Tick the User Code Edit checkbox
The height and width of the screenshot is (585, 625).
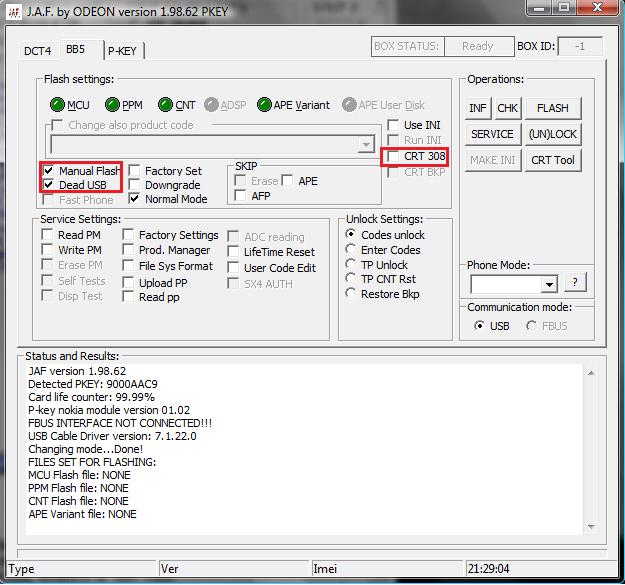point(233,267)
